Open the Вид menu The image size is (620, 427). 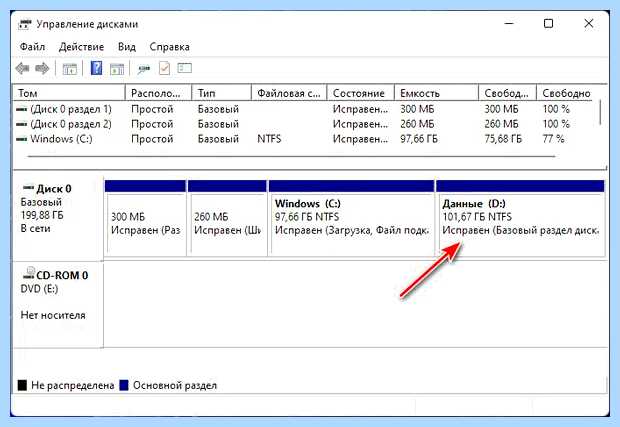(127, 47)
